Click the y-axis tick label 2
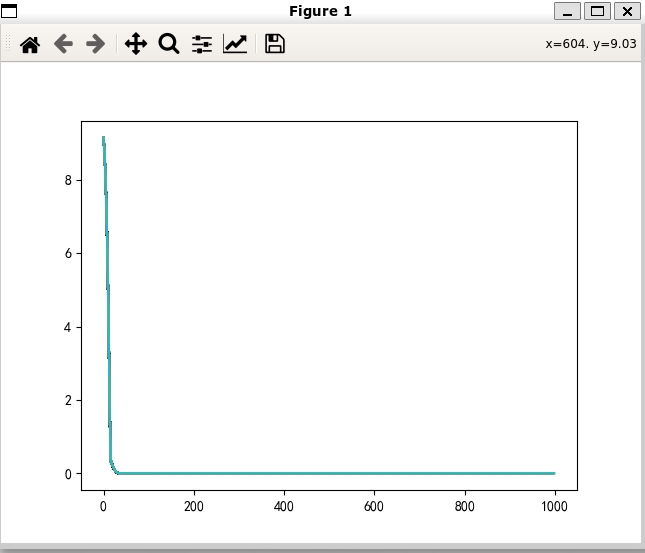 point(68,400)
